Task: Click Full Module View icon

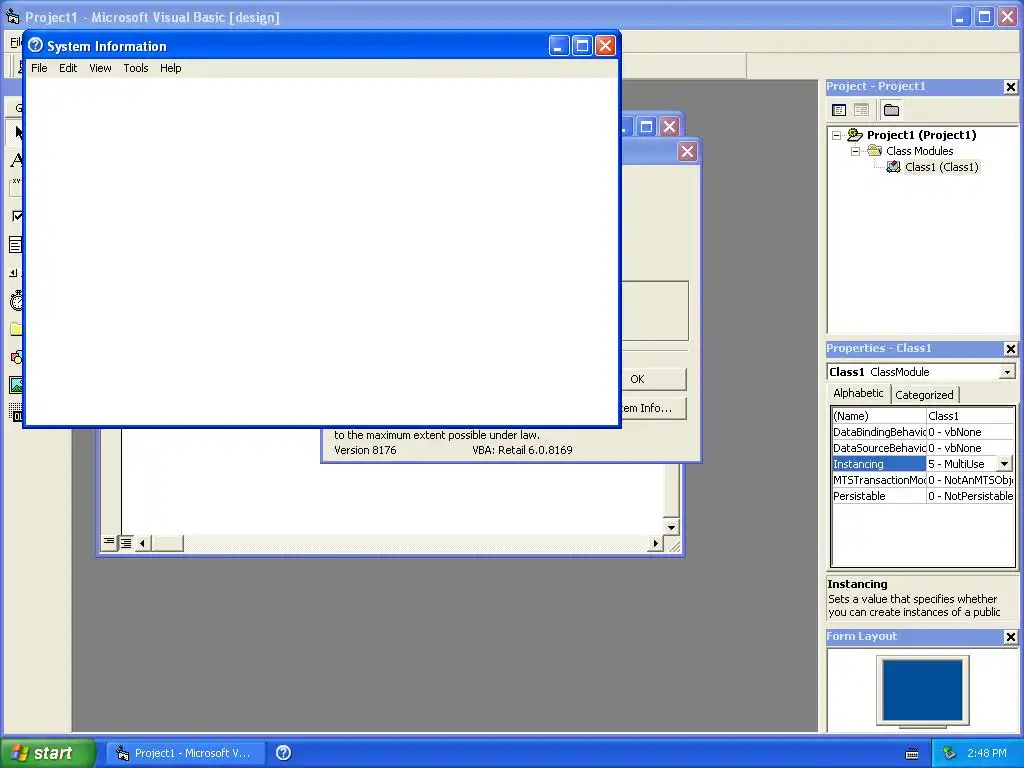Action: [x=125, y=542]
